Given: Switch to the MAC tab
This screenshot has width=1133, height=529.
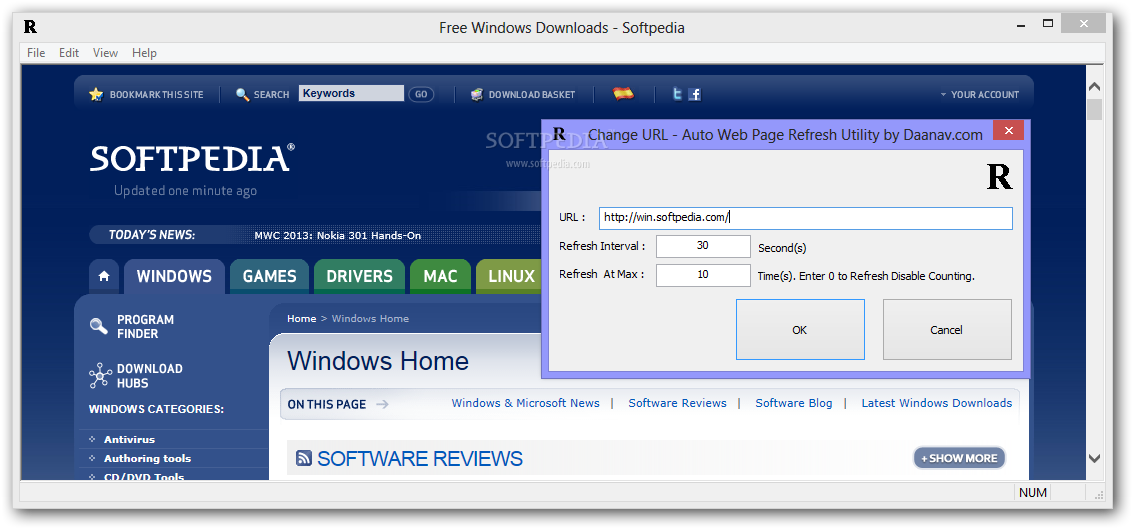Looking at the screenshot, I should pos(440,276).
